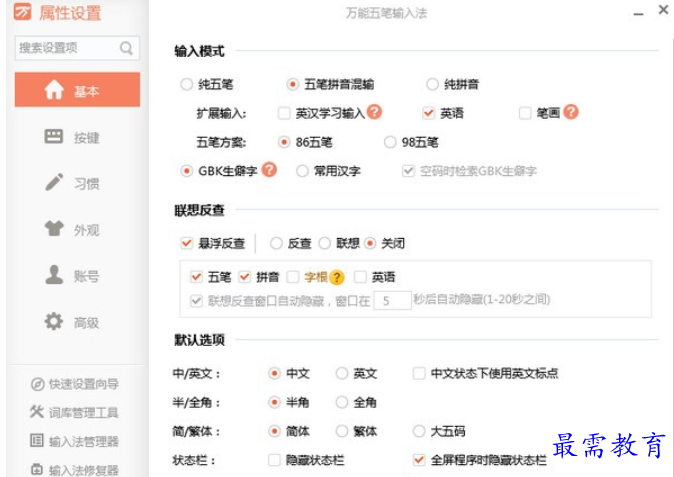
Task: Select 五笔拼音混输 input mode
Action: (292, 84)
